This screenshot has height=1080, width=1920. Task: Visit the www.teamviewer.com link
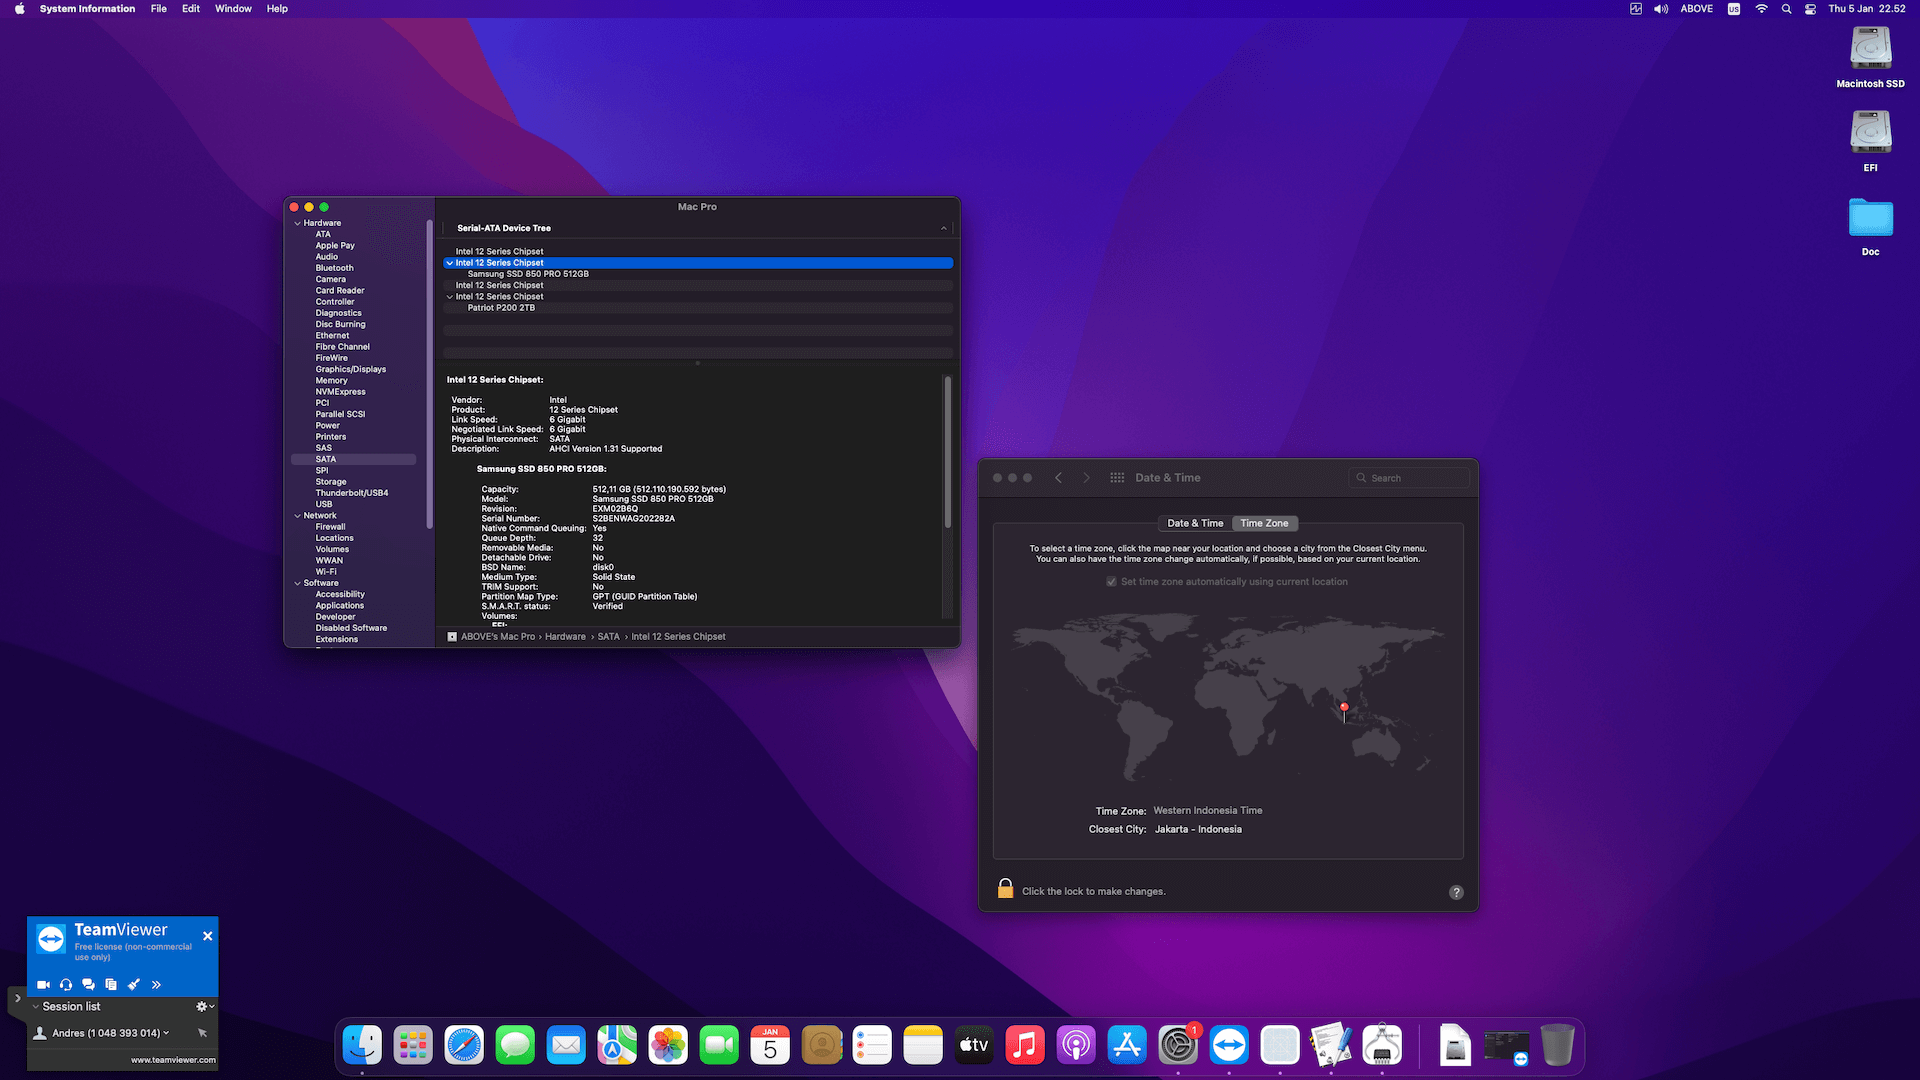173,1060
